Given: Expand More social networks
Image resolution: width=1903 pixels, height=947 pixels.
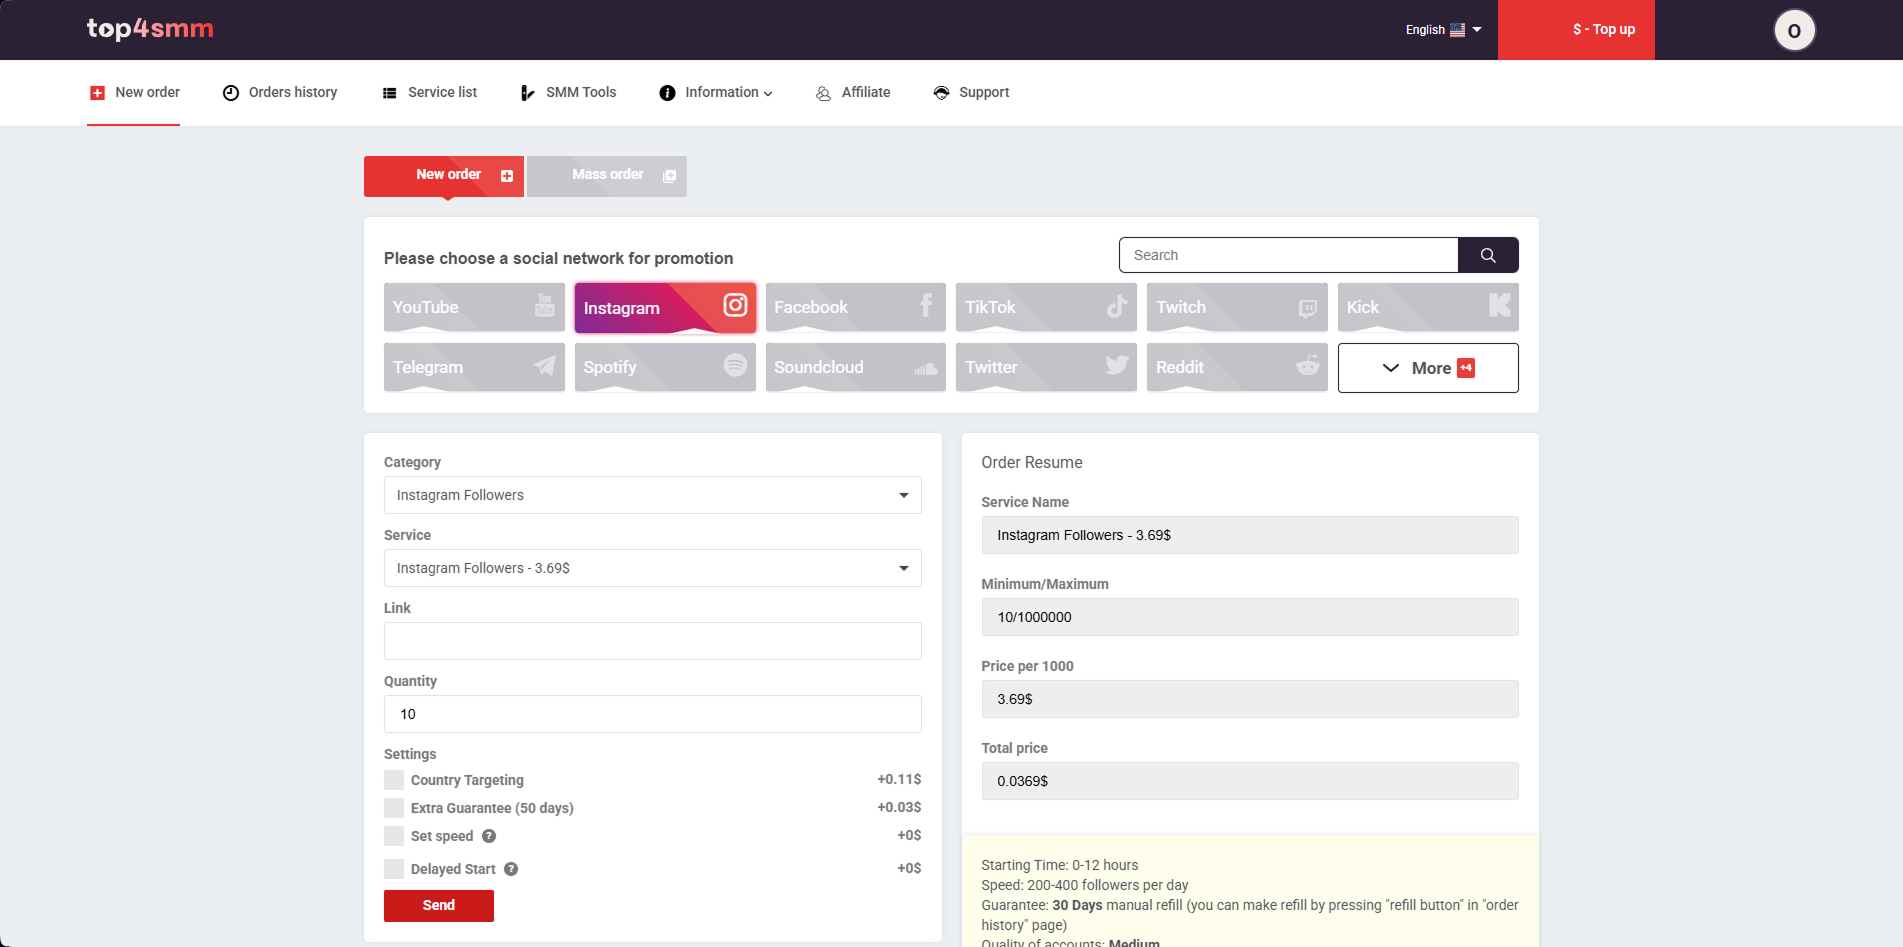Looking at the screenshot, I should (1428, 368).
